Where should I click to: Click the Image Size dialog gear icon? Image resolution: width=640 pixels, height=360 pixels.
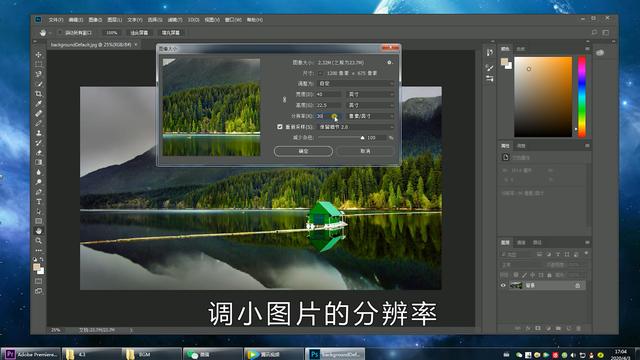pyautogui.click(x=389, y=62)
